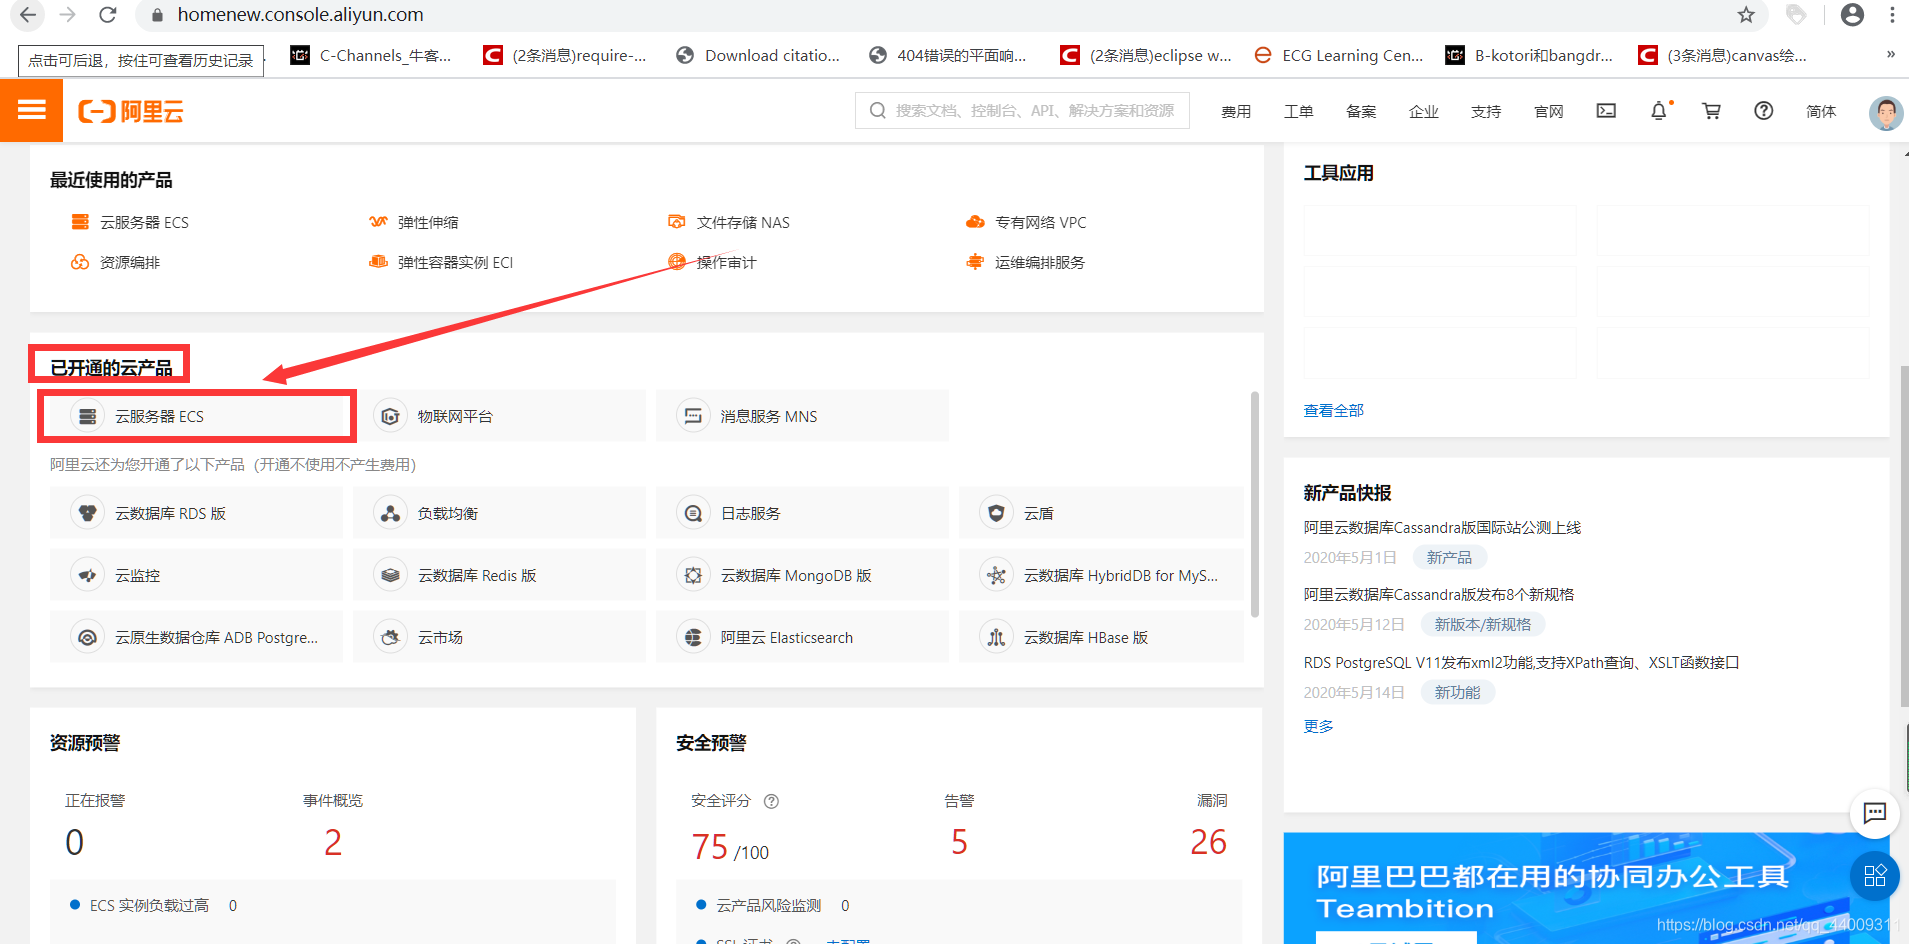
Task: Open 弹性伸缩 in recent products
Action: [414, 222]
